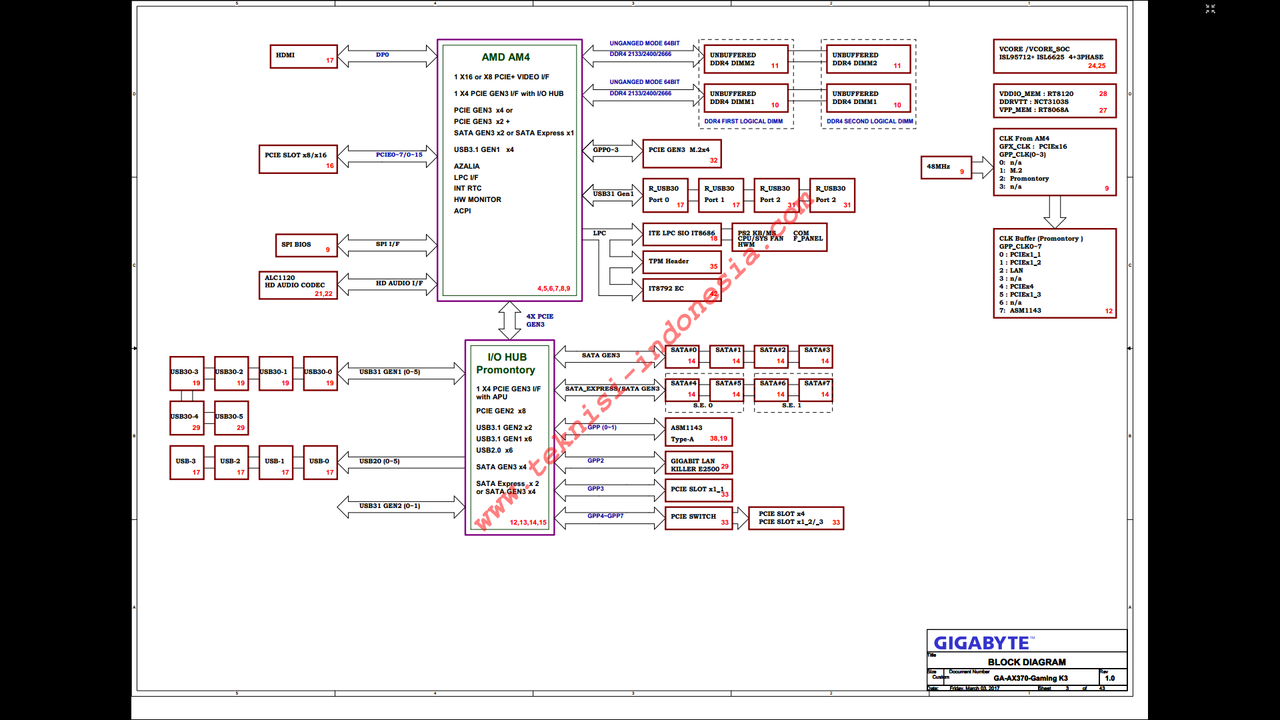Image resolution: width=1280 pixels, height=720 pixels.
Task: Click the PCIE SLOT x1_1 block
Action: pos(699,490)
